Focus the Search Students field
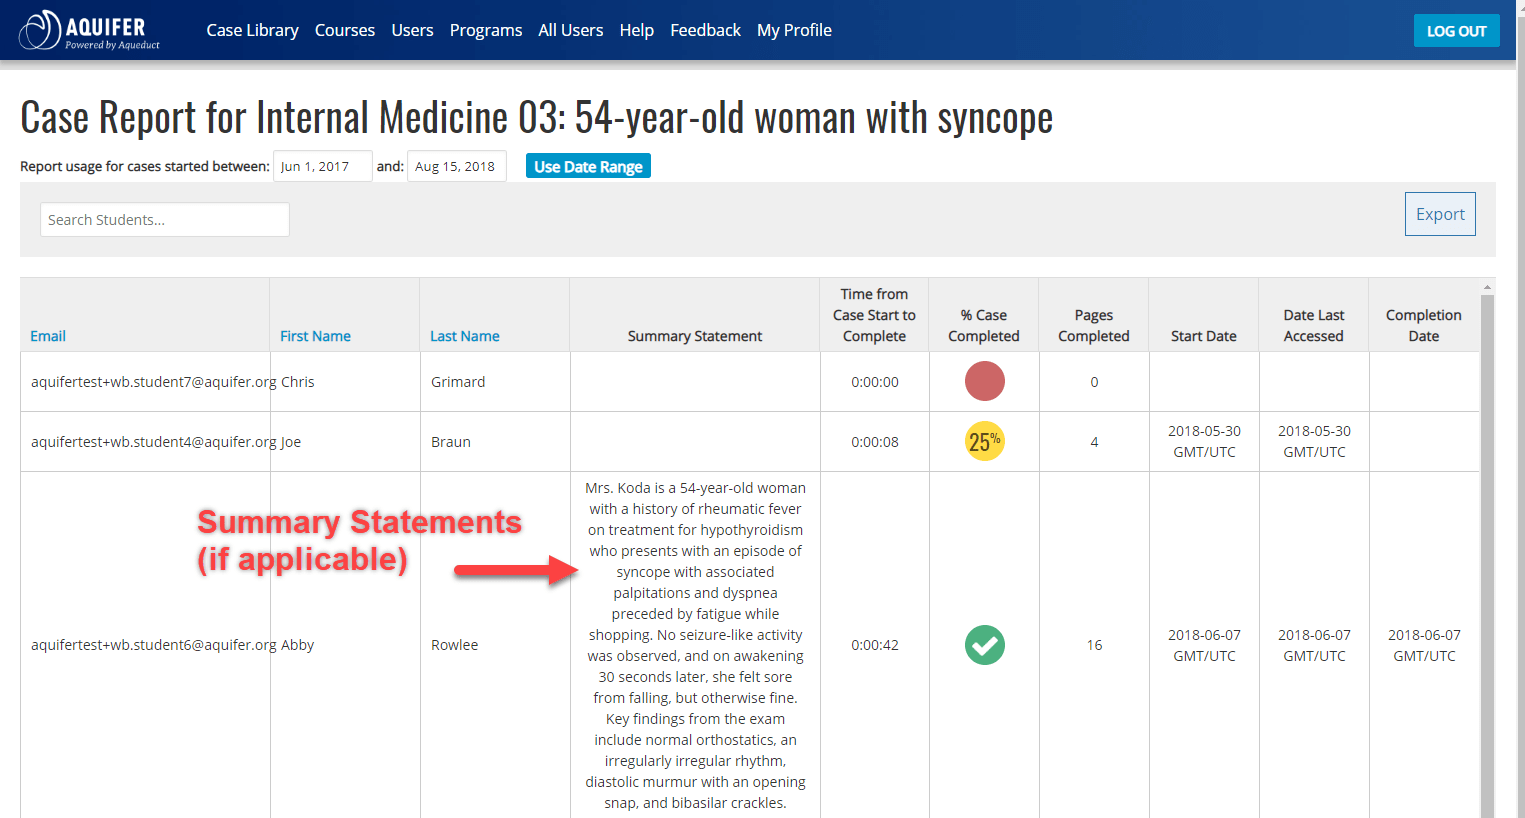Screen dimensions: 1525x818 (x=165, y=219)
